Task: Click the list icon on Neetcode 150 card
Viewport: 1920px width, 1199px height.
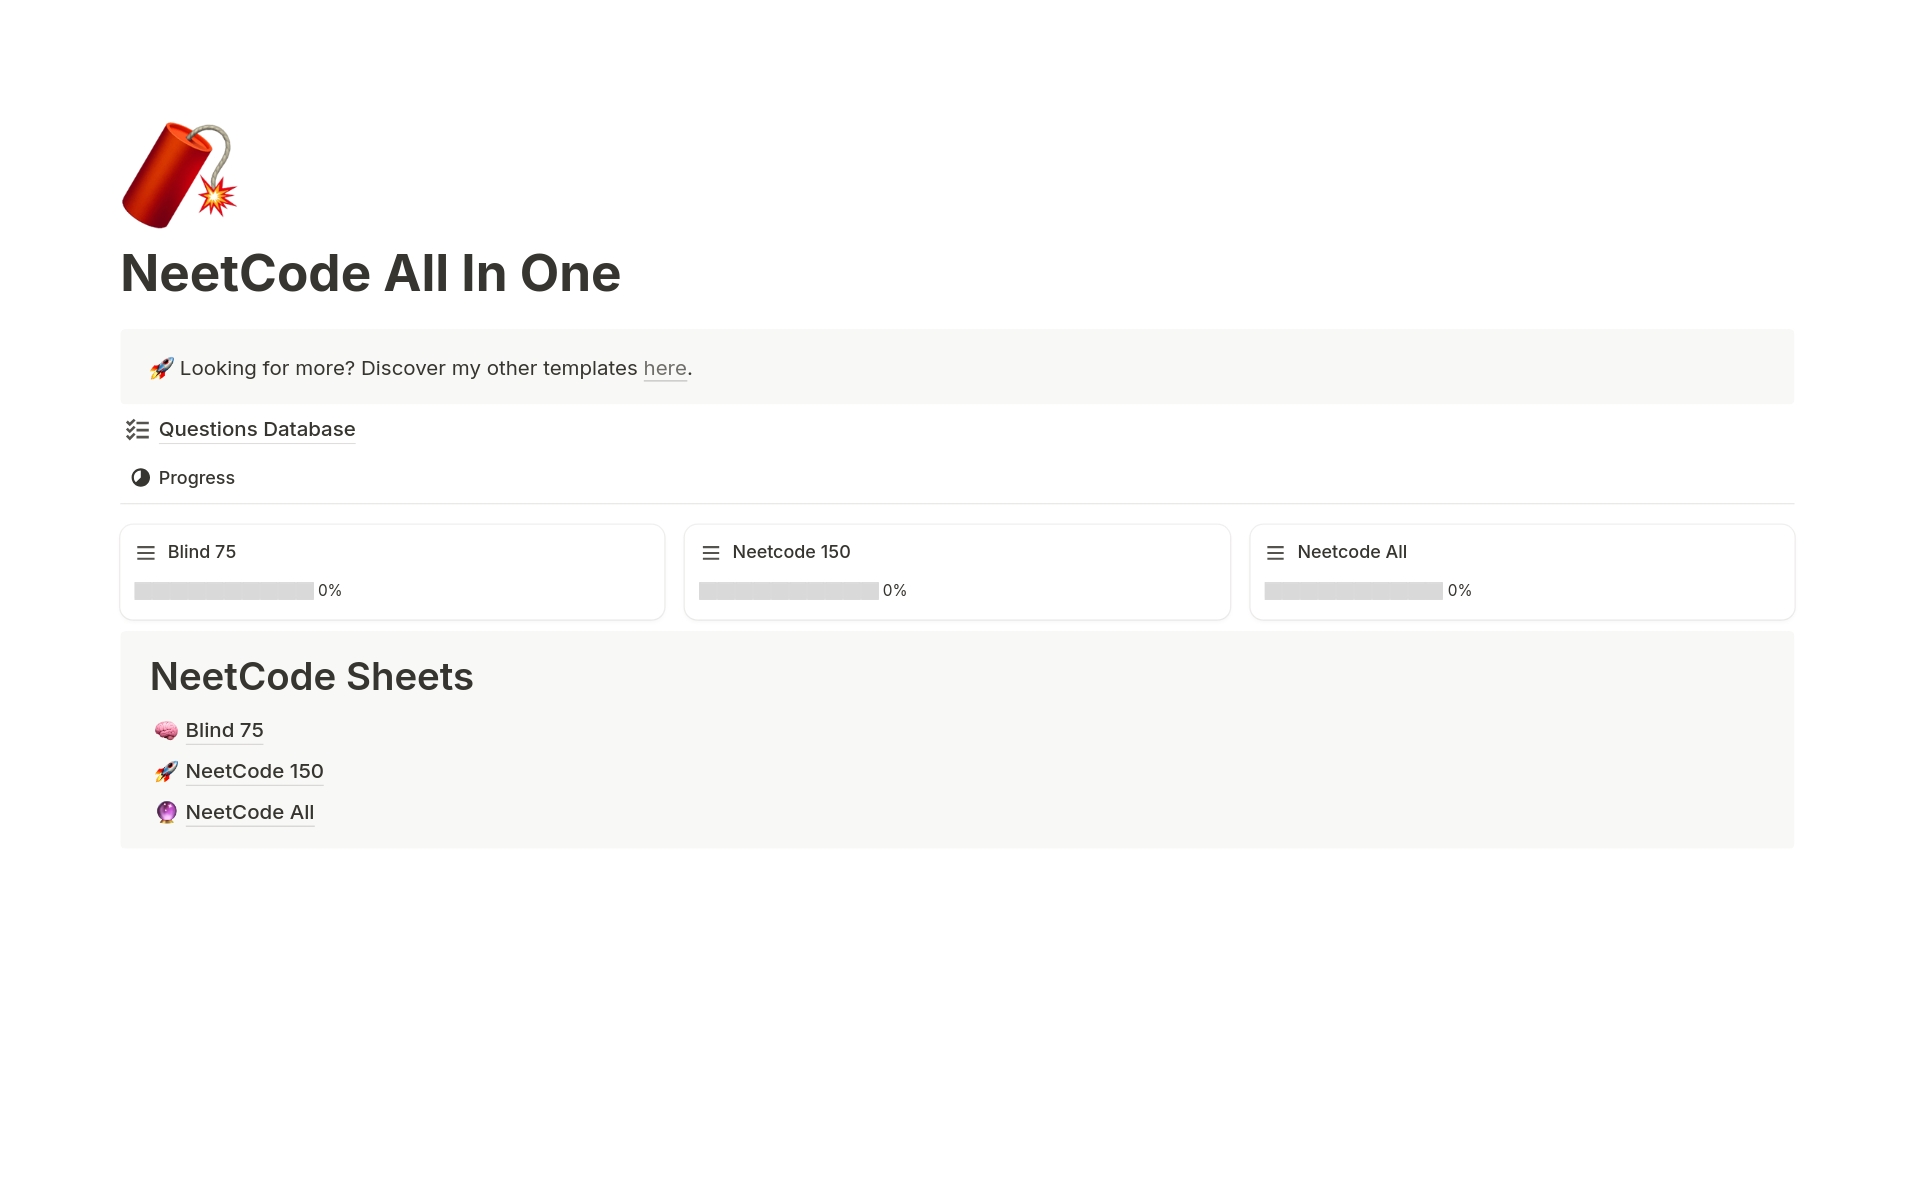Action: 711,553
